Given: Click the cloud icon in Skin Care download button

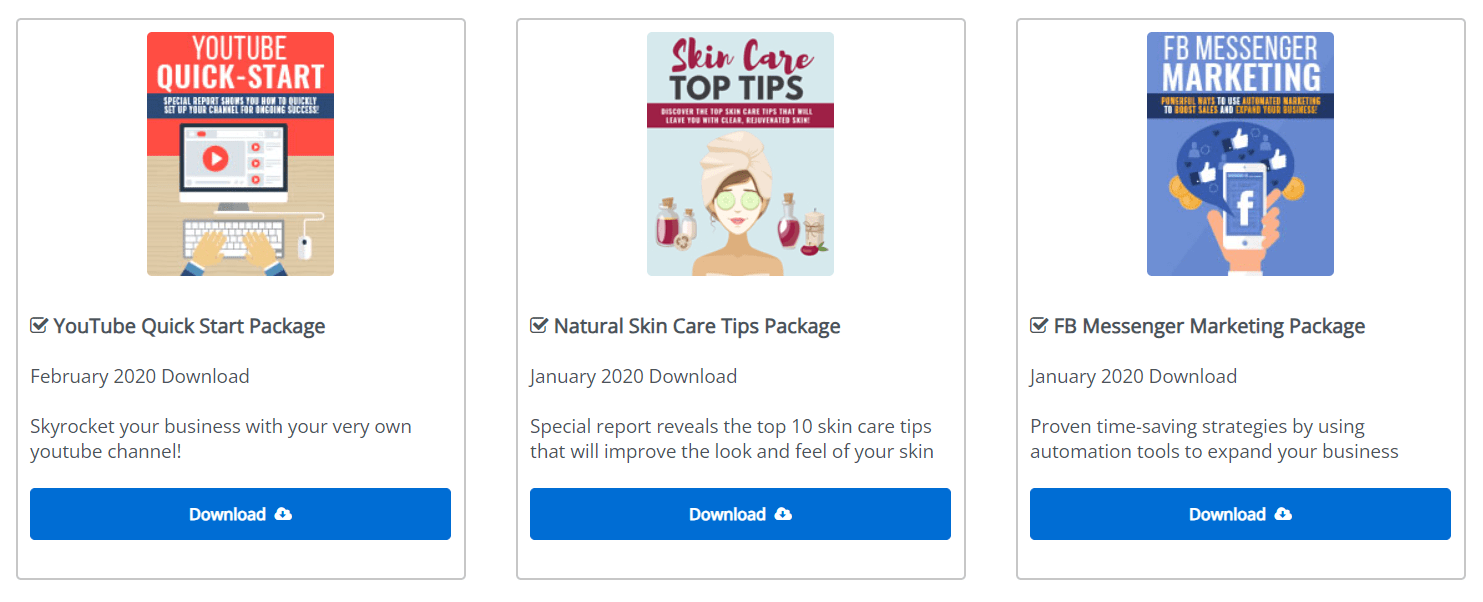Looking at the screenshot, I should point(783,514).
